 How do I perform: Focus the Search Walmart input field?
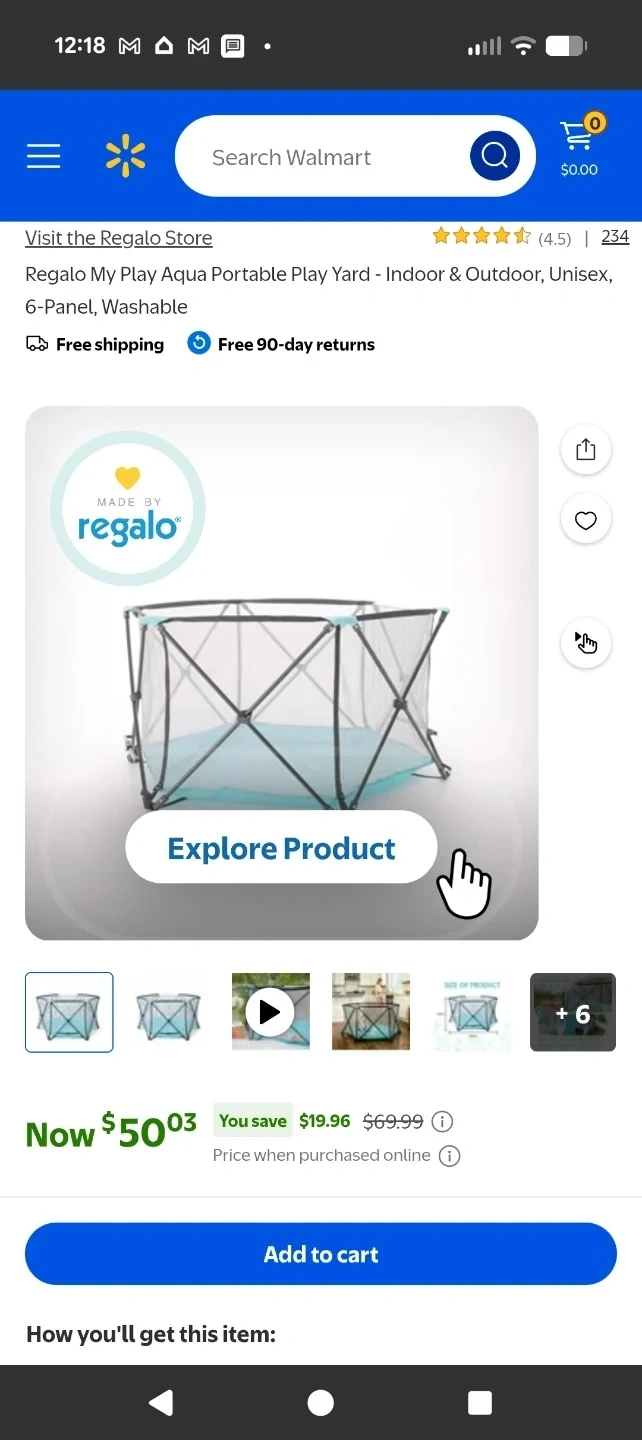tap(322, 156)
